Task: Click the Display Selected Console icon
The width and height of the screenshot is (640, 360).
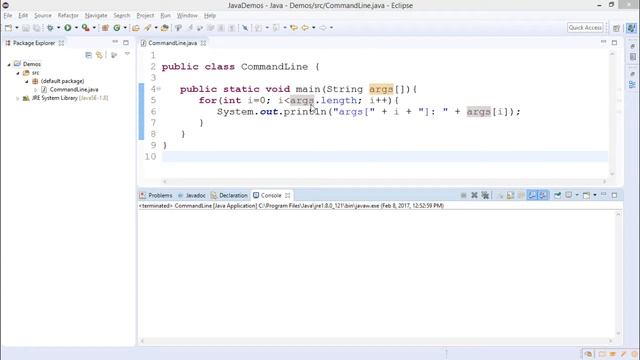Action: (x=569, y=196)
